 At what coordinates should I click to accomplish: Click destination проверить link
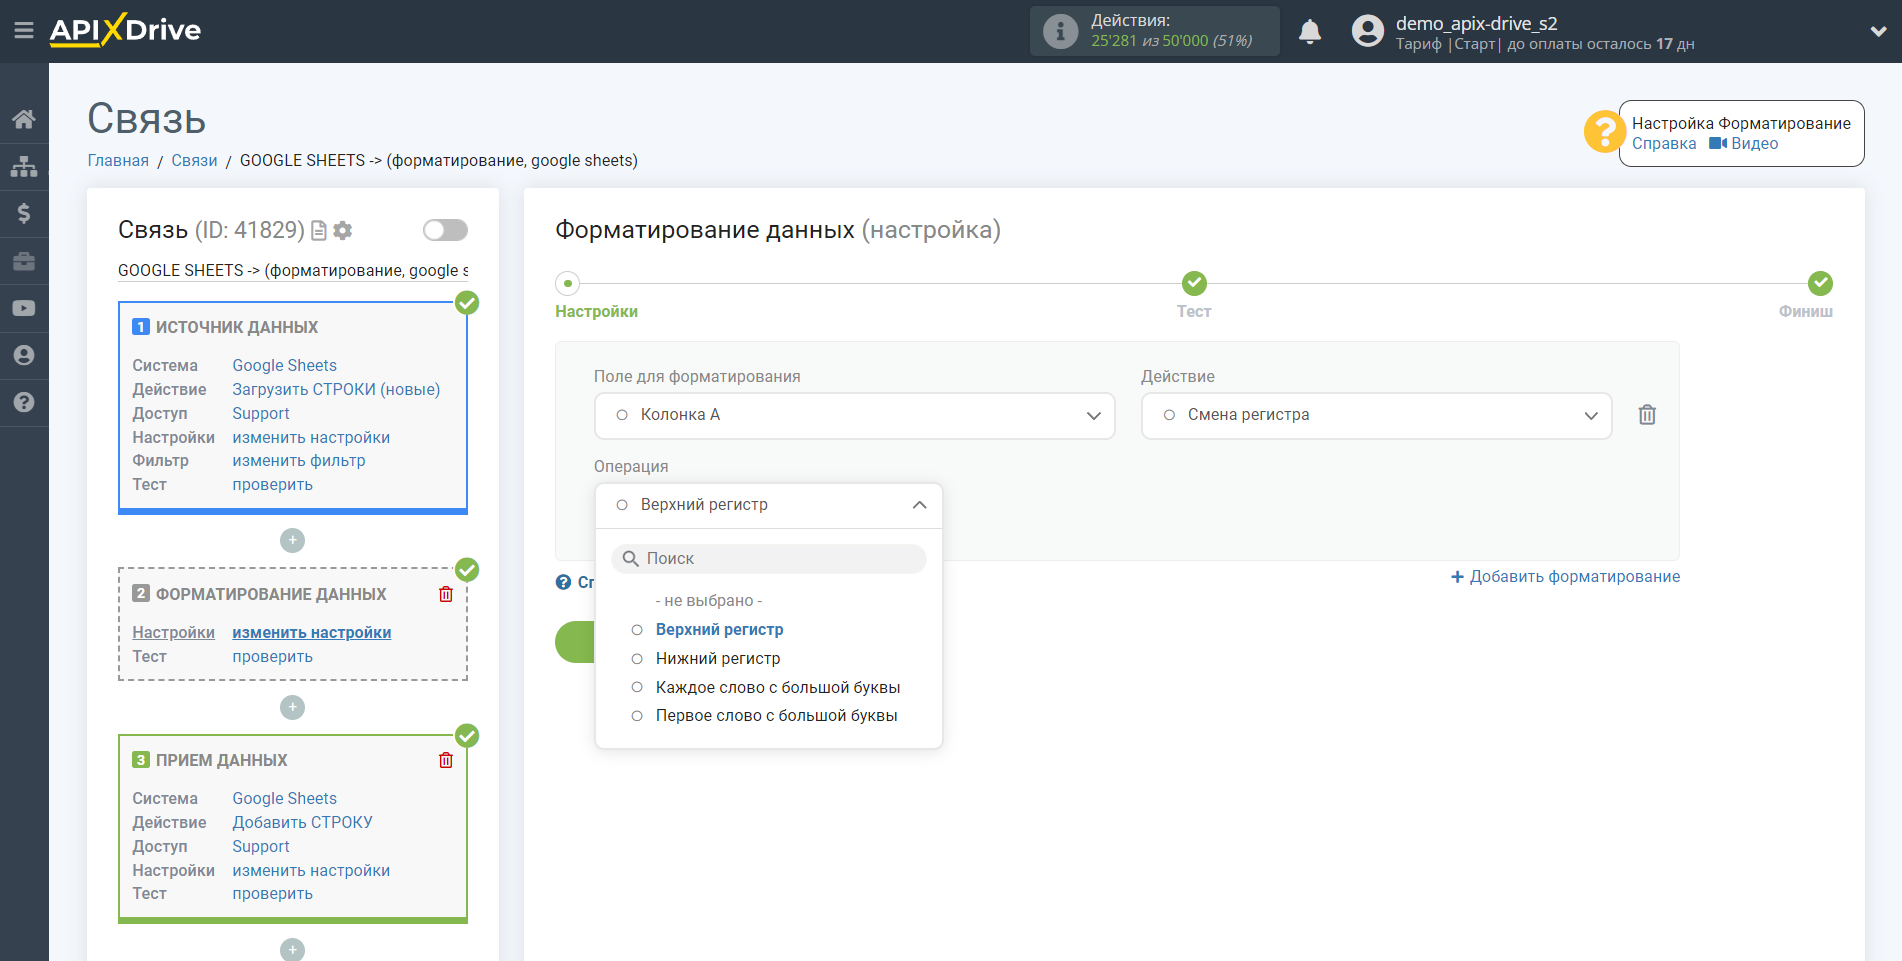click(272, 893)
